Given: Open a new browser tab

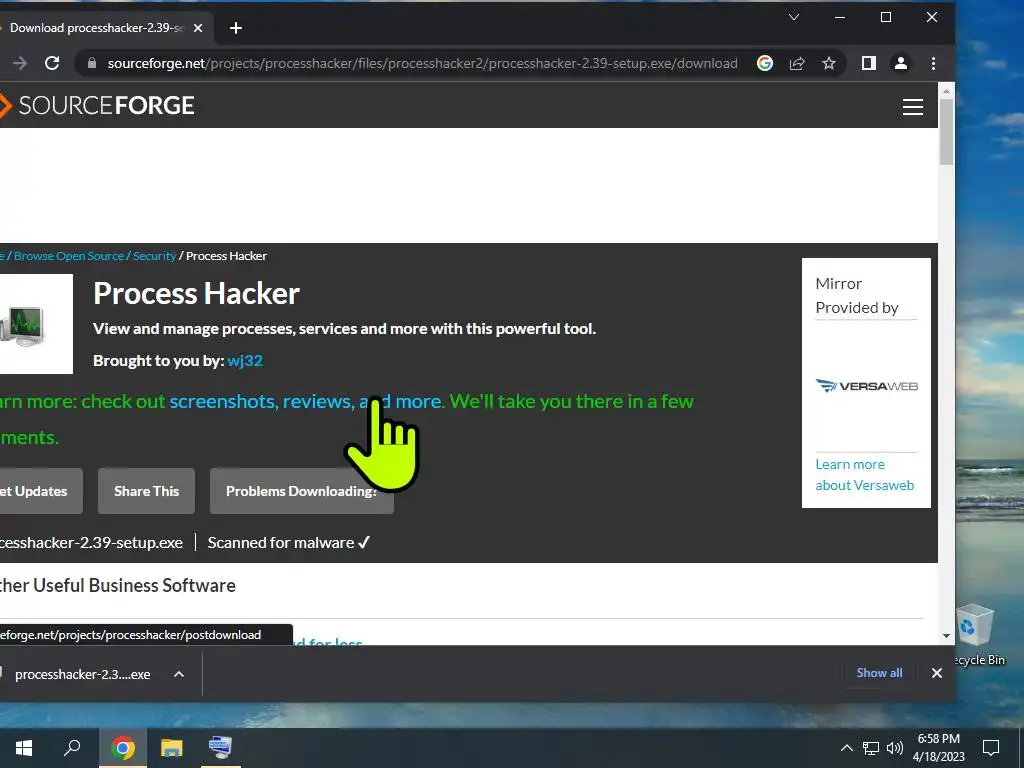Looking at the screenshot, I should (x=236, y=28).
